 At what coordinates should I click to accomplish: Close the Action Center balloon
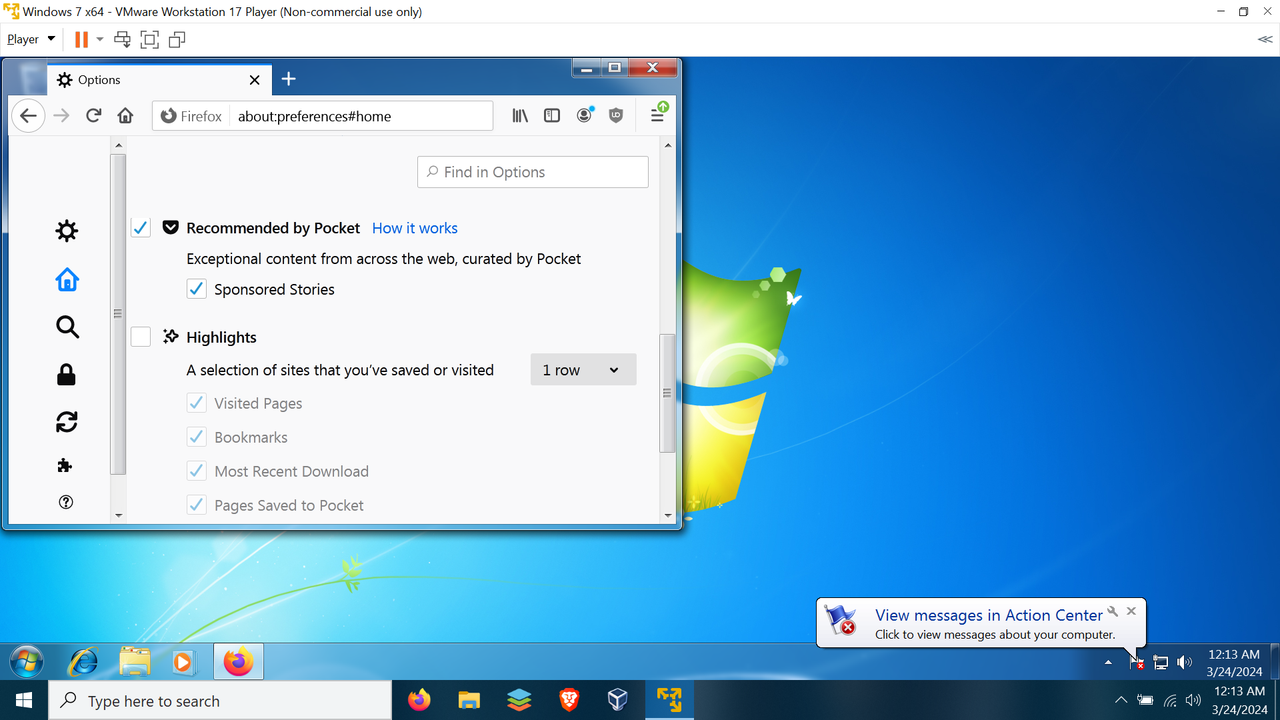point(1131,611)
